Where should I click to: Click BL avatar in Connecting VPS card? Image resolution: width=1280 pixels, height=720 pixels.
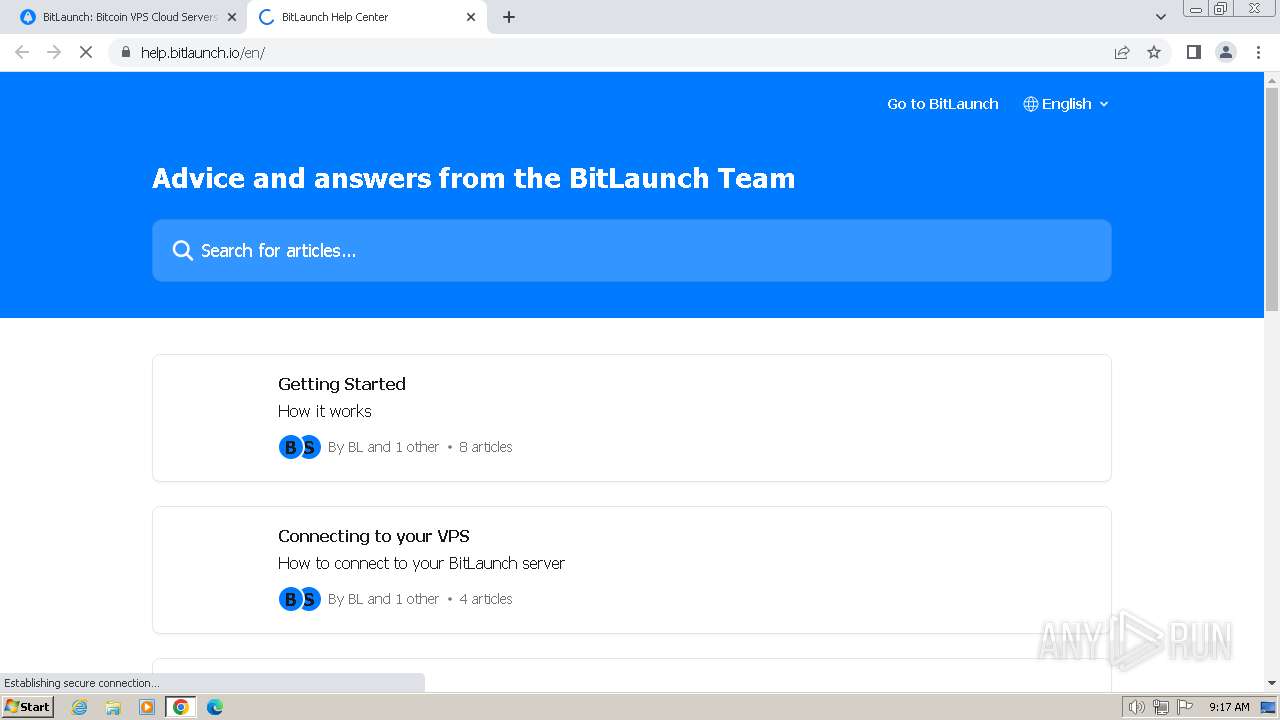click(290, 599)
